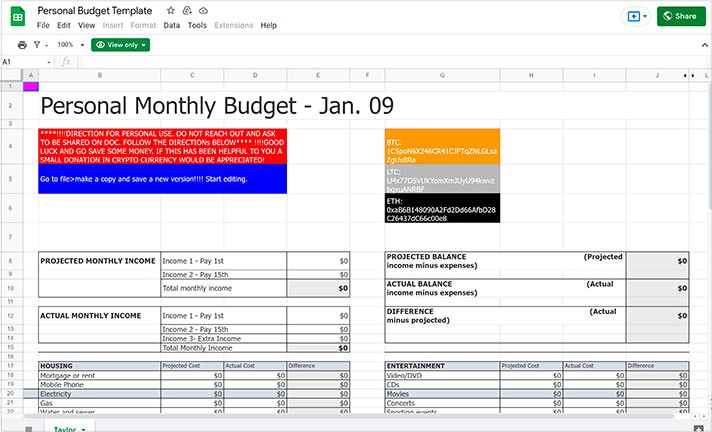Click the Name box showing A1
712x432 pixels.
23,62
